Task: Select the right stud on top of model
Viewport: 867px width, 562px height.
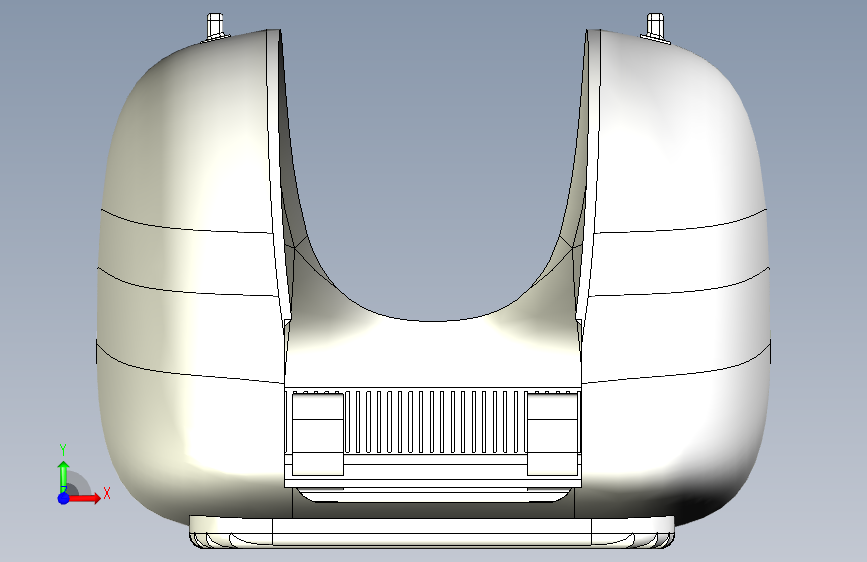Action: pyautogui.click(x=655, y=28)
